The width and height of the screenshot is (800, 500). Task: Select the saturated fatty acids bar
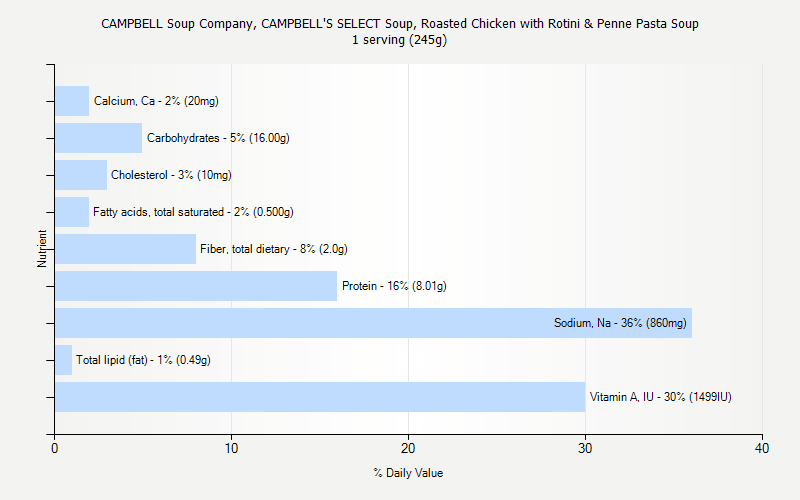point(72,212)
